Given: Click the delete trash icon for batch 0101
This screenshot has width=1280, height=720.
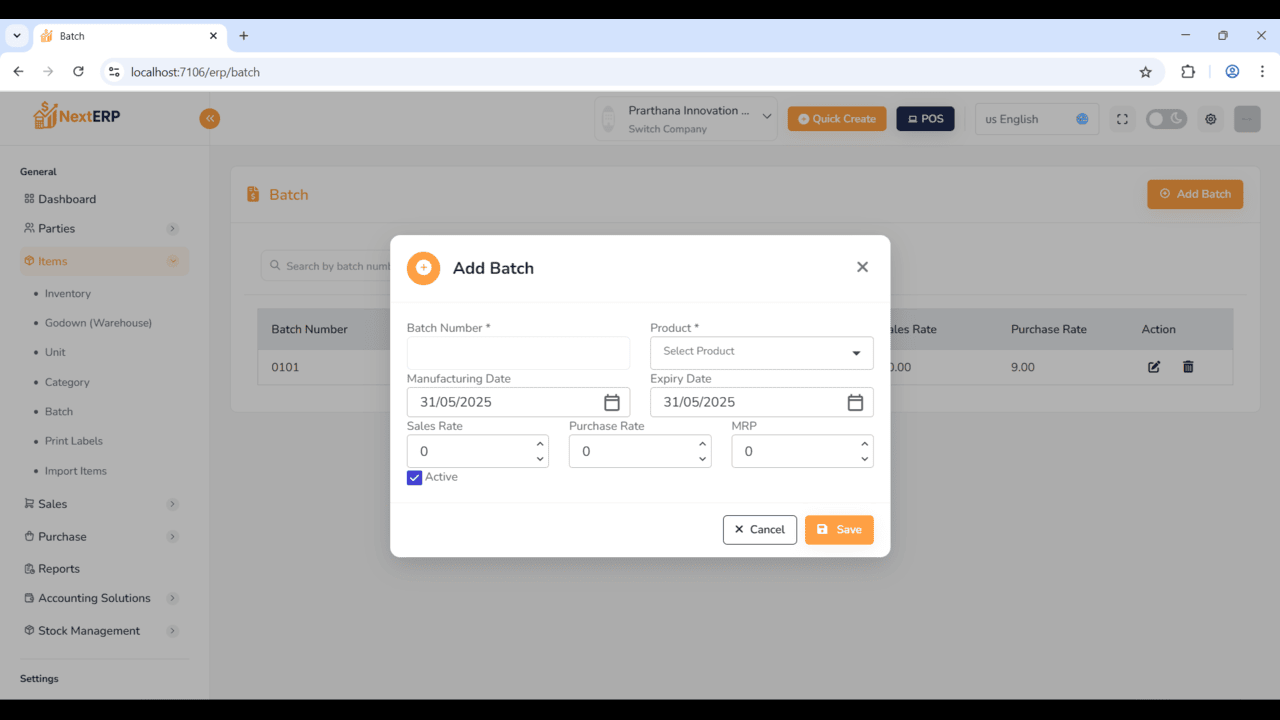Looking at the screenshot, I should (x=1188, y=367).
